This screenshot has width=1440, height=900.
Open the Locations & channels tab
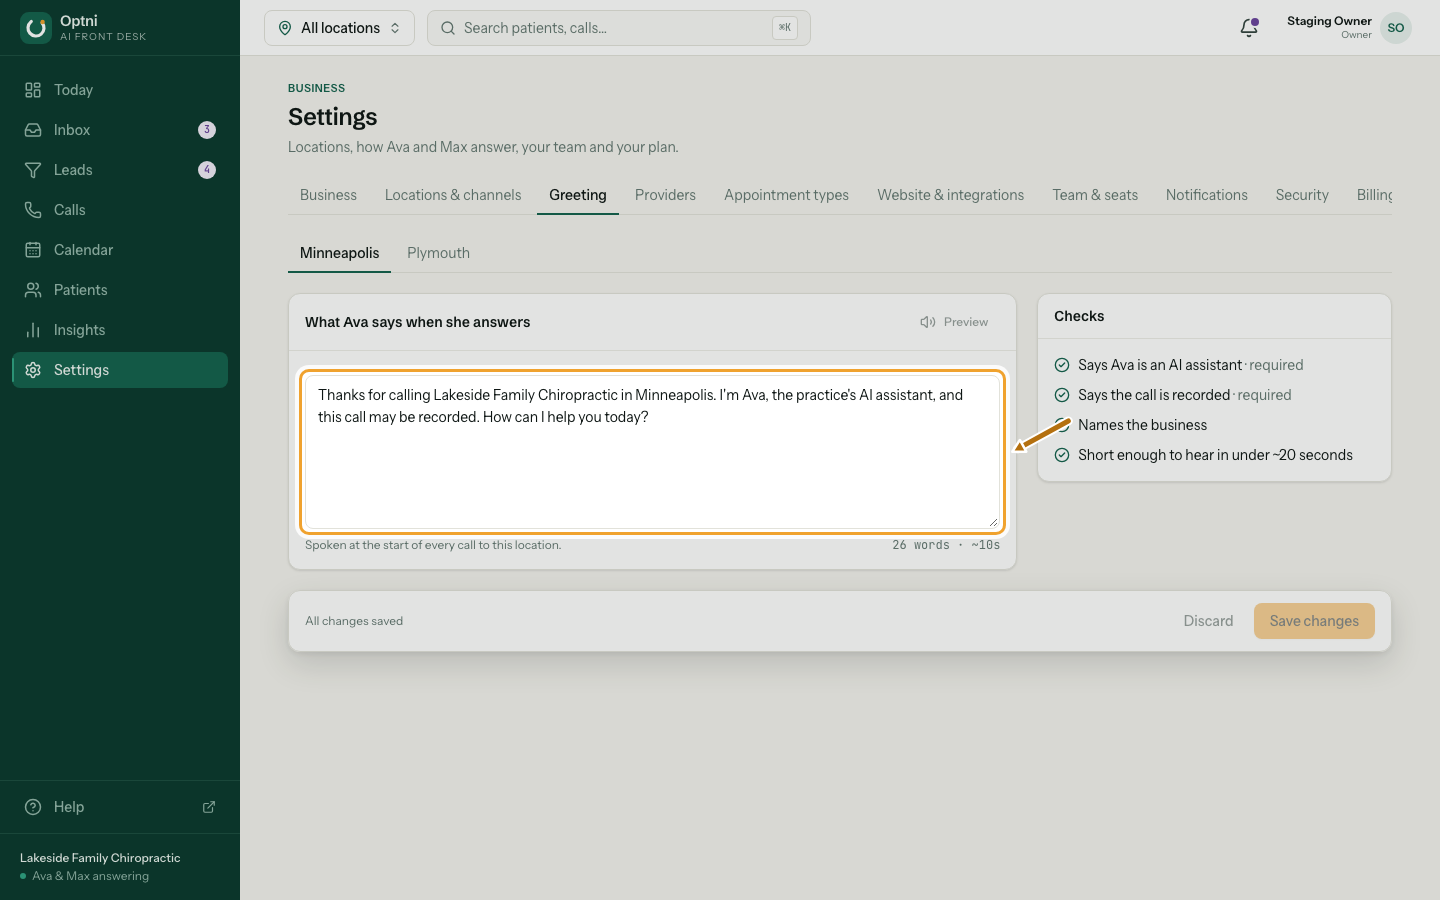(x=453, y=195)
